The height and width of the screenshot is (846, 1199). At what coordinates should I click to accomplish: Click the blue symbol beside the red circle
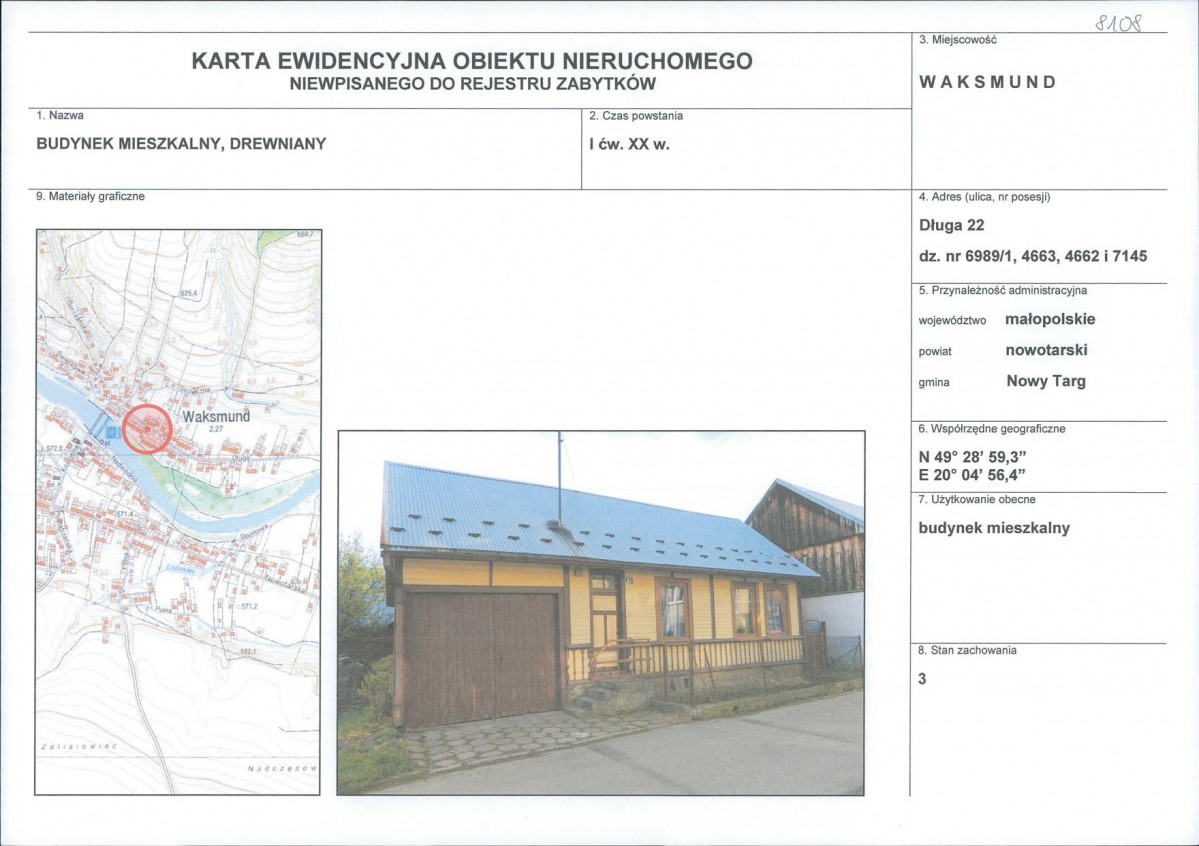[112, 433]
